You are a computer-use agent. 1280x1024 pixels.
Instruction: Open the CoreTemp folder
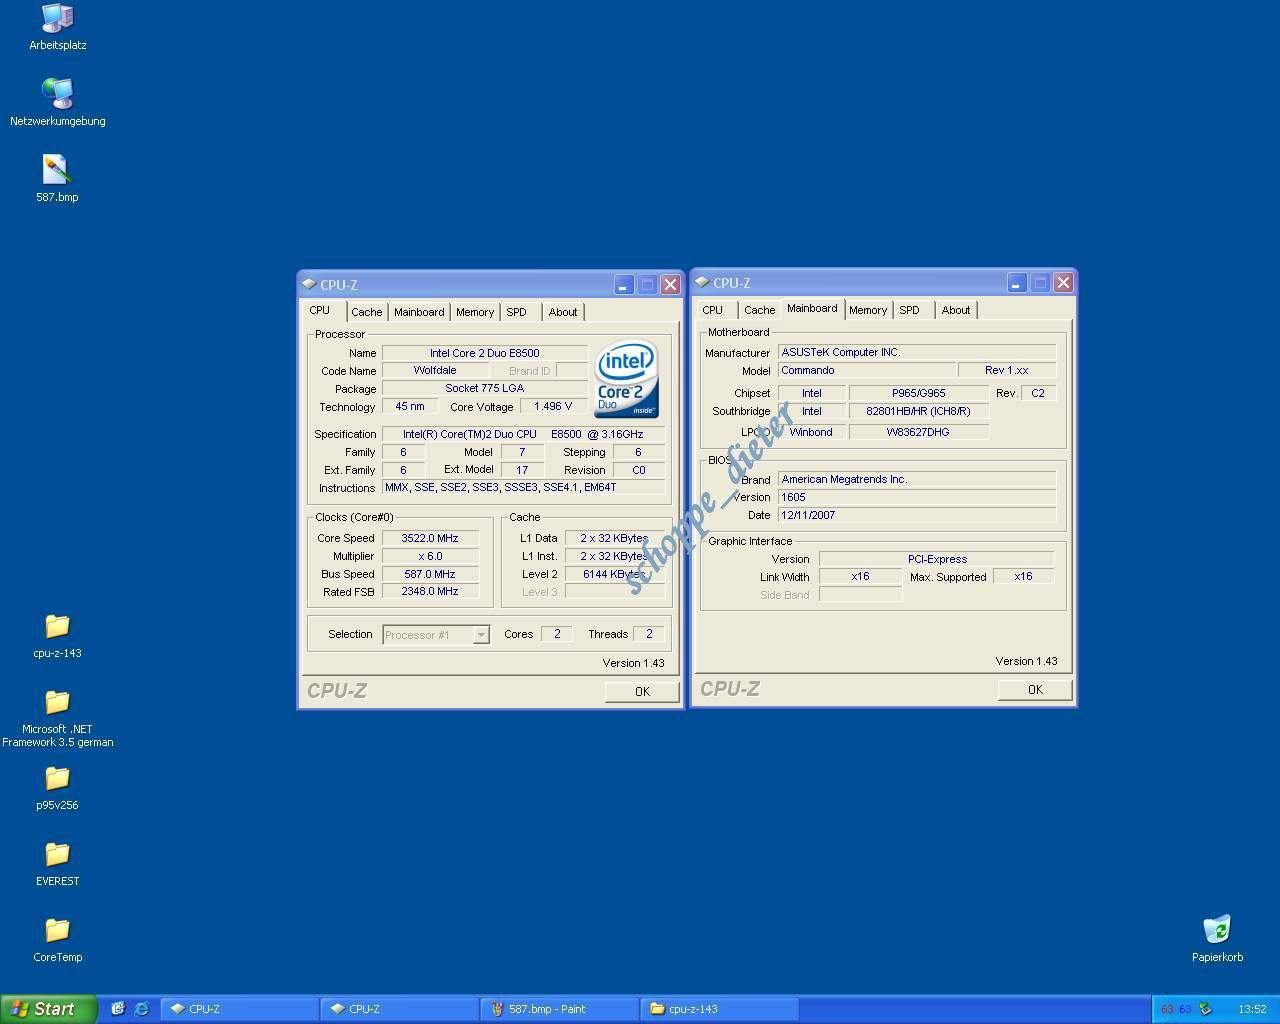tap(57, 939)
